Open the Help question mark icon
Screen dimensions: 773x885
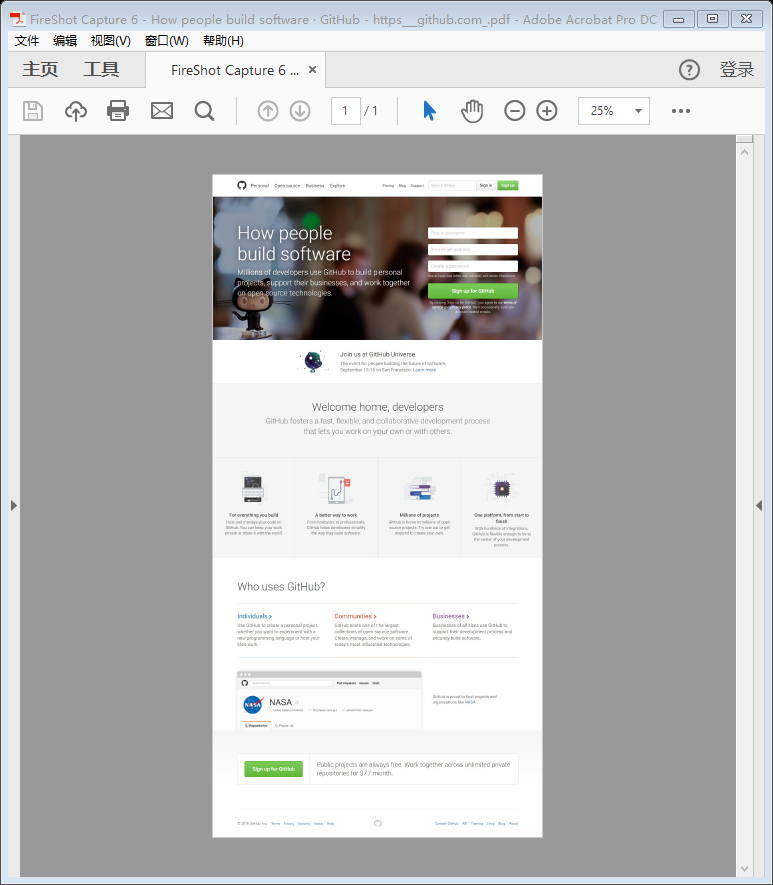[x=689, y=70]
